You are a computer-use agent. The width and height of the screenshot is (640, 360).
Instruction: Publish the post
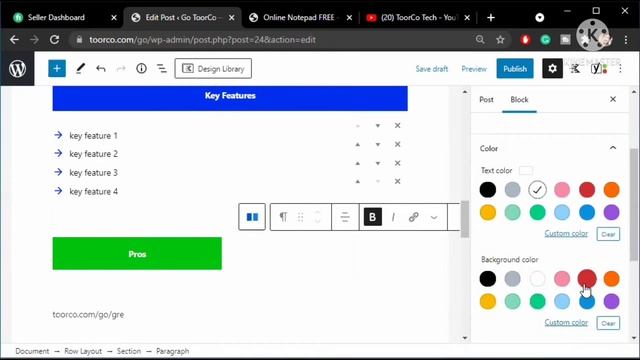[x=515, y=69]
